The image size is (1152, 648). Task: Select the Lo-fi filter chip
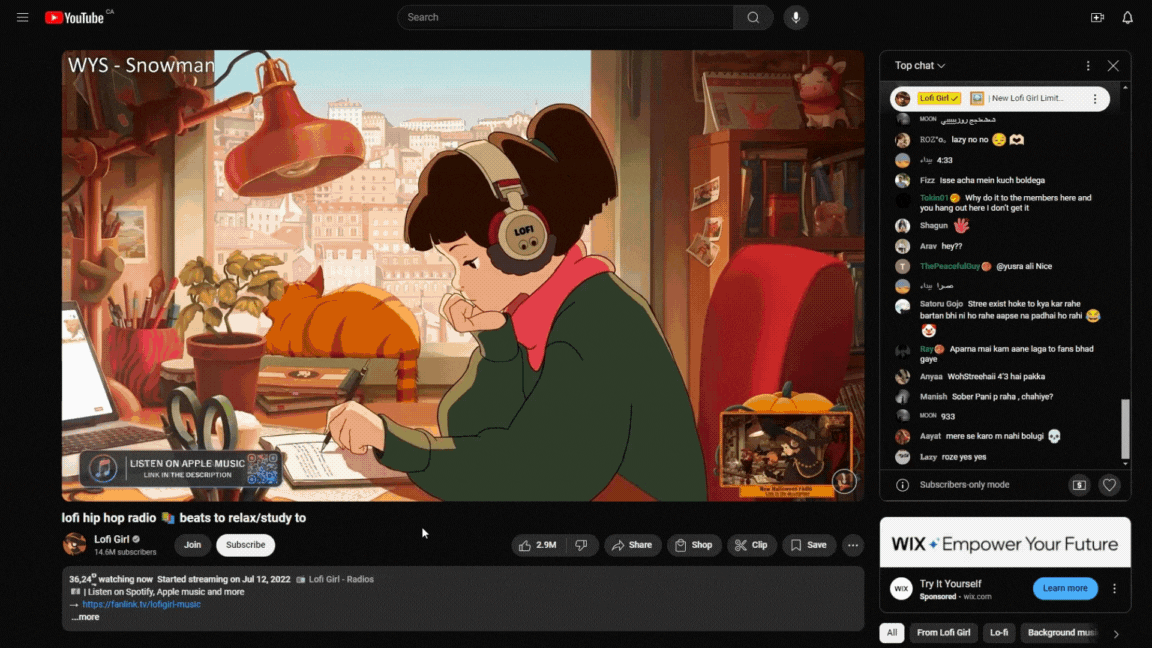coord(999,633)
